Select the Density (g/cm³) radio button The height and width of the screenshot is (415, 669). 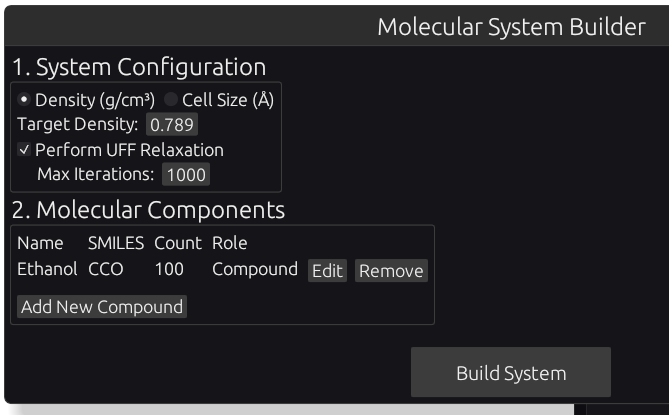point(25,100)
